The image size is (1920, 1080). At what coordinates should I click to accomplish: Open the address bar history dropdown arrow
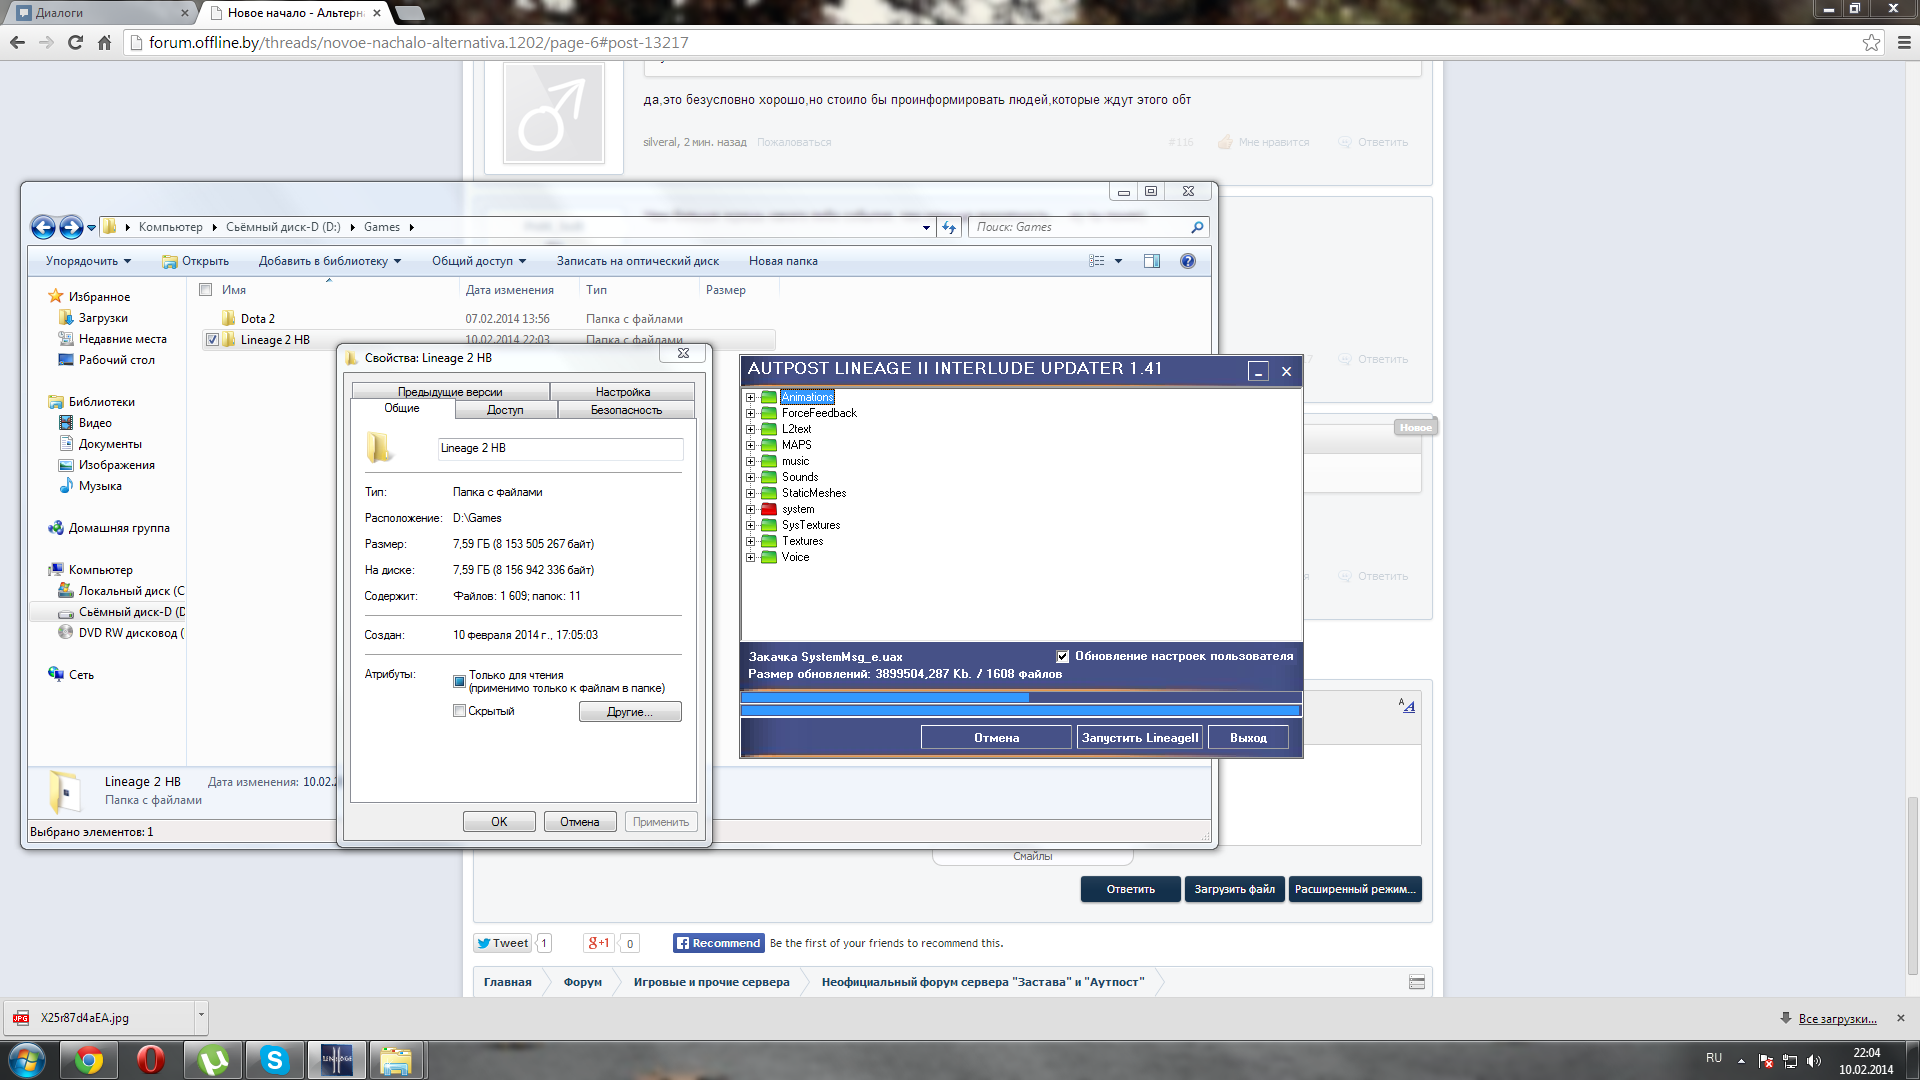coord(926,228)
